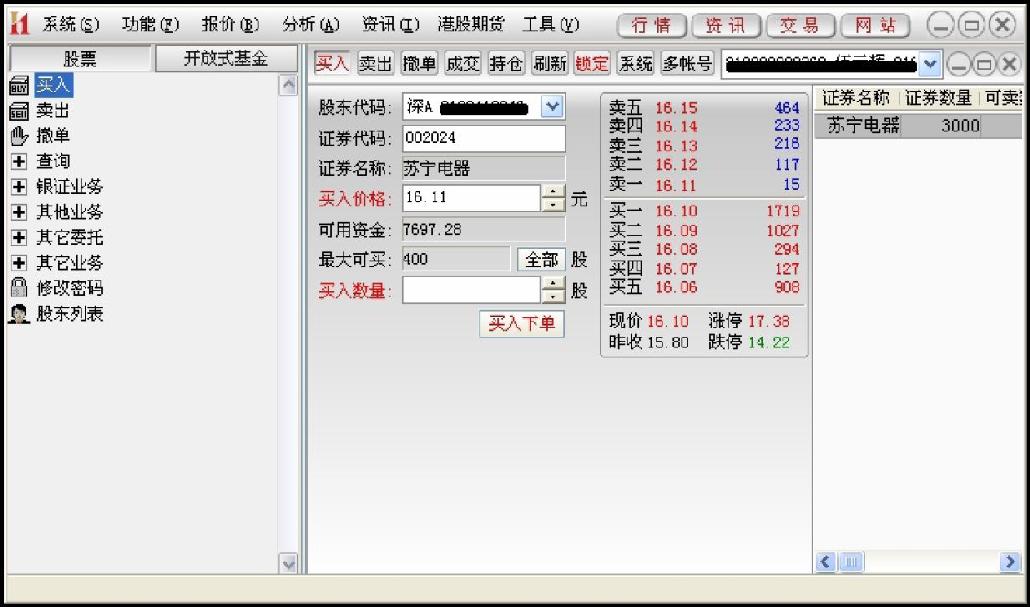Click the 证券数量 column header

point(938,99)
